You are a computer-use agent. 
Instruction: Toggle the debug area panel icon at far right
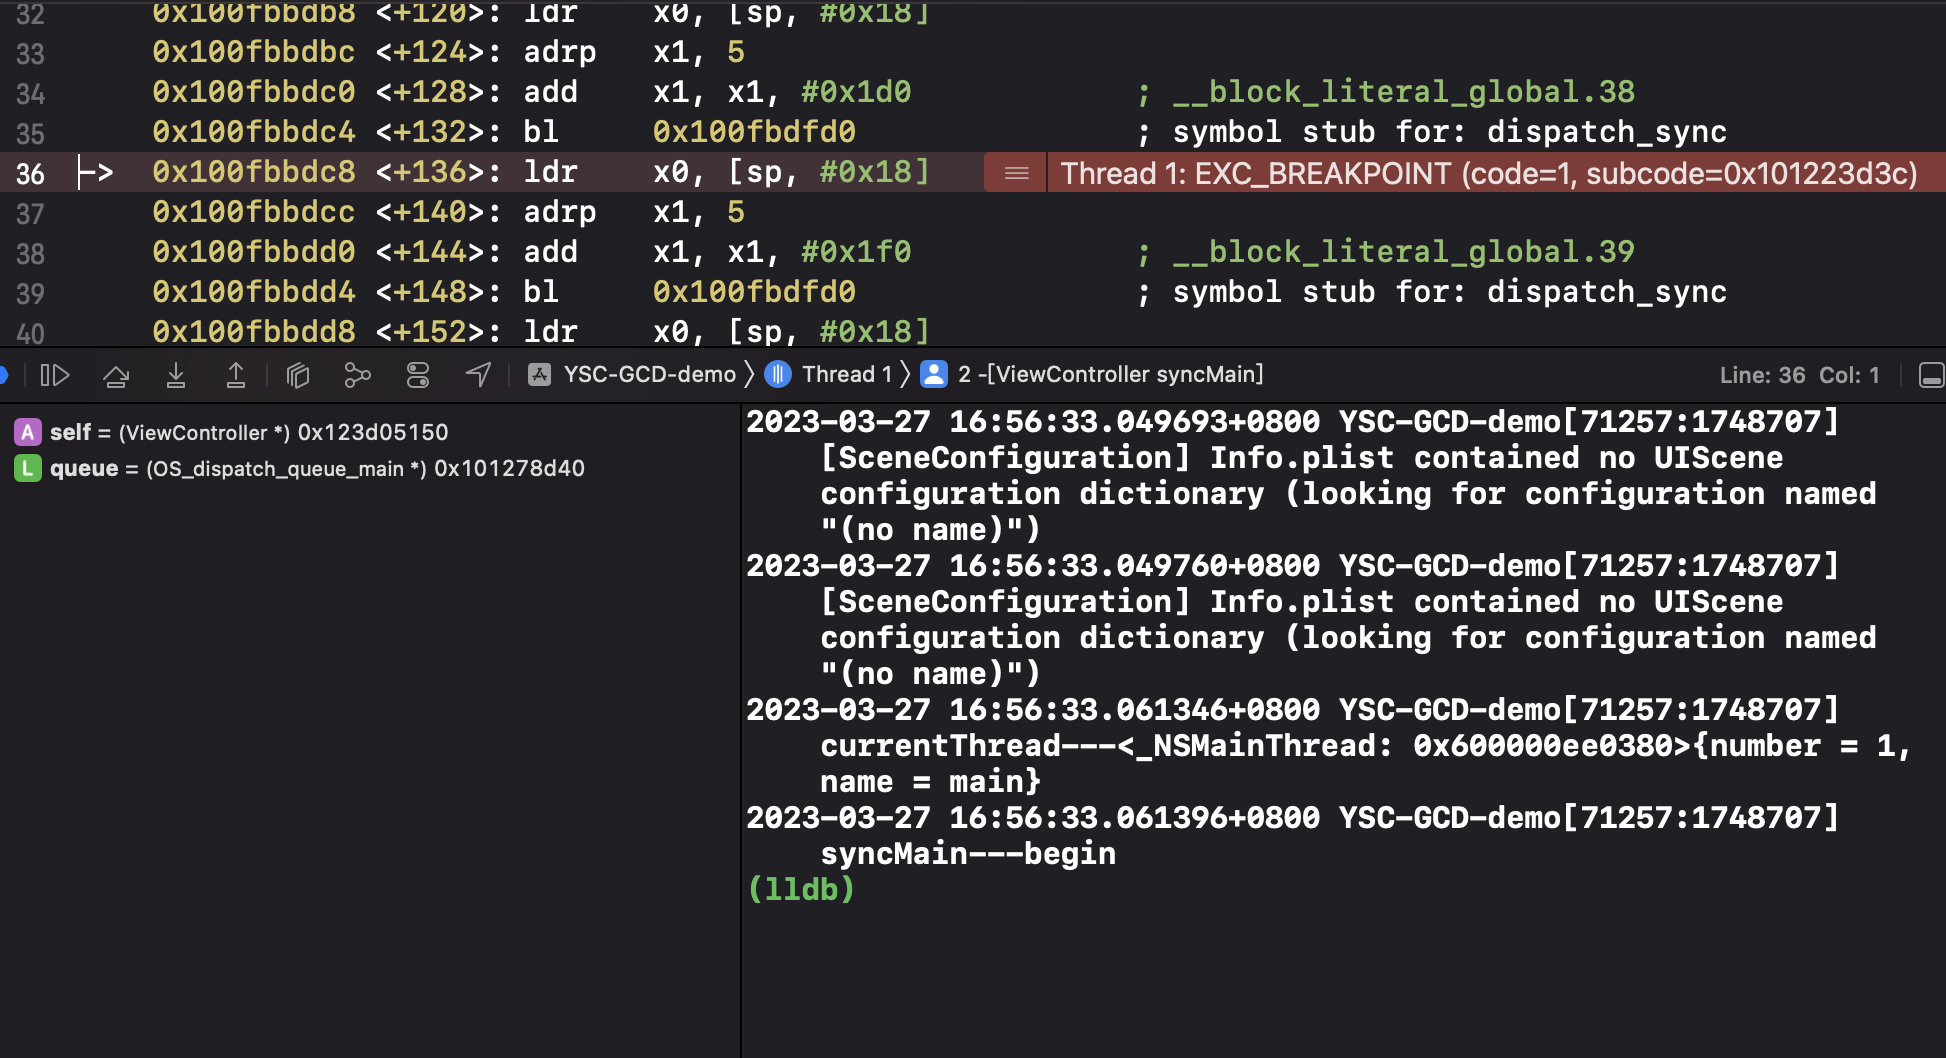1931,375
